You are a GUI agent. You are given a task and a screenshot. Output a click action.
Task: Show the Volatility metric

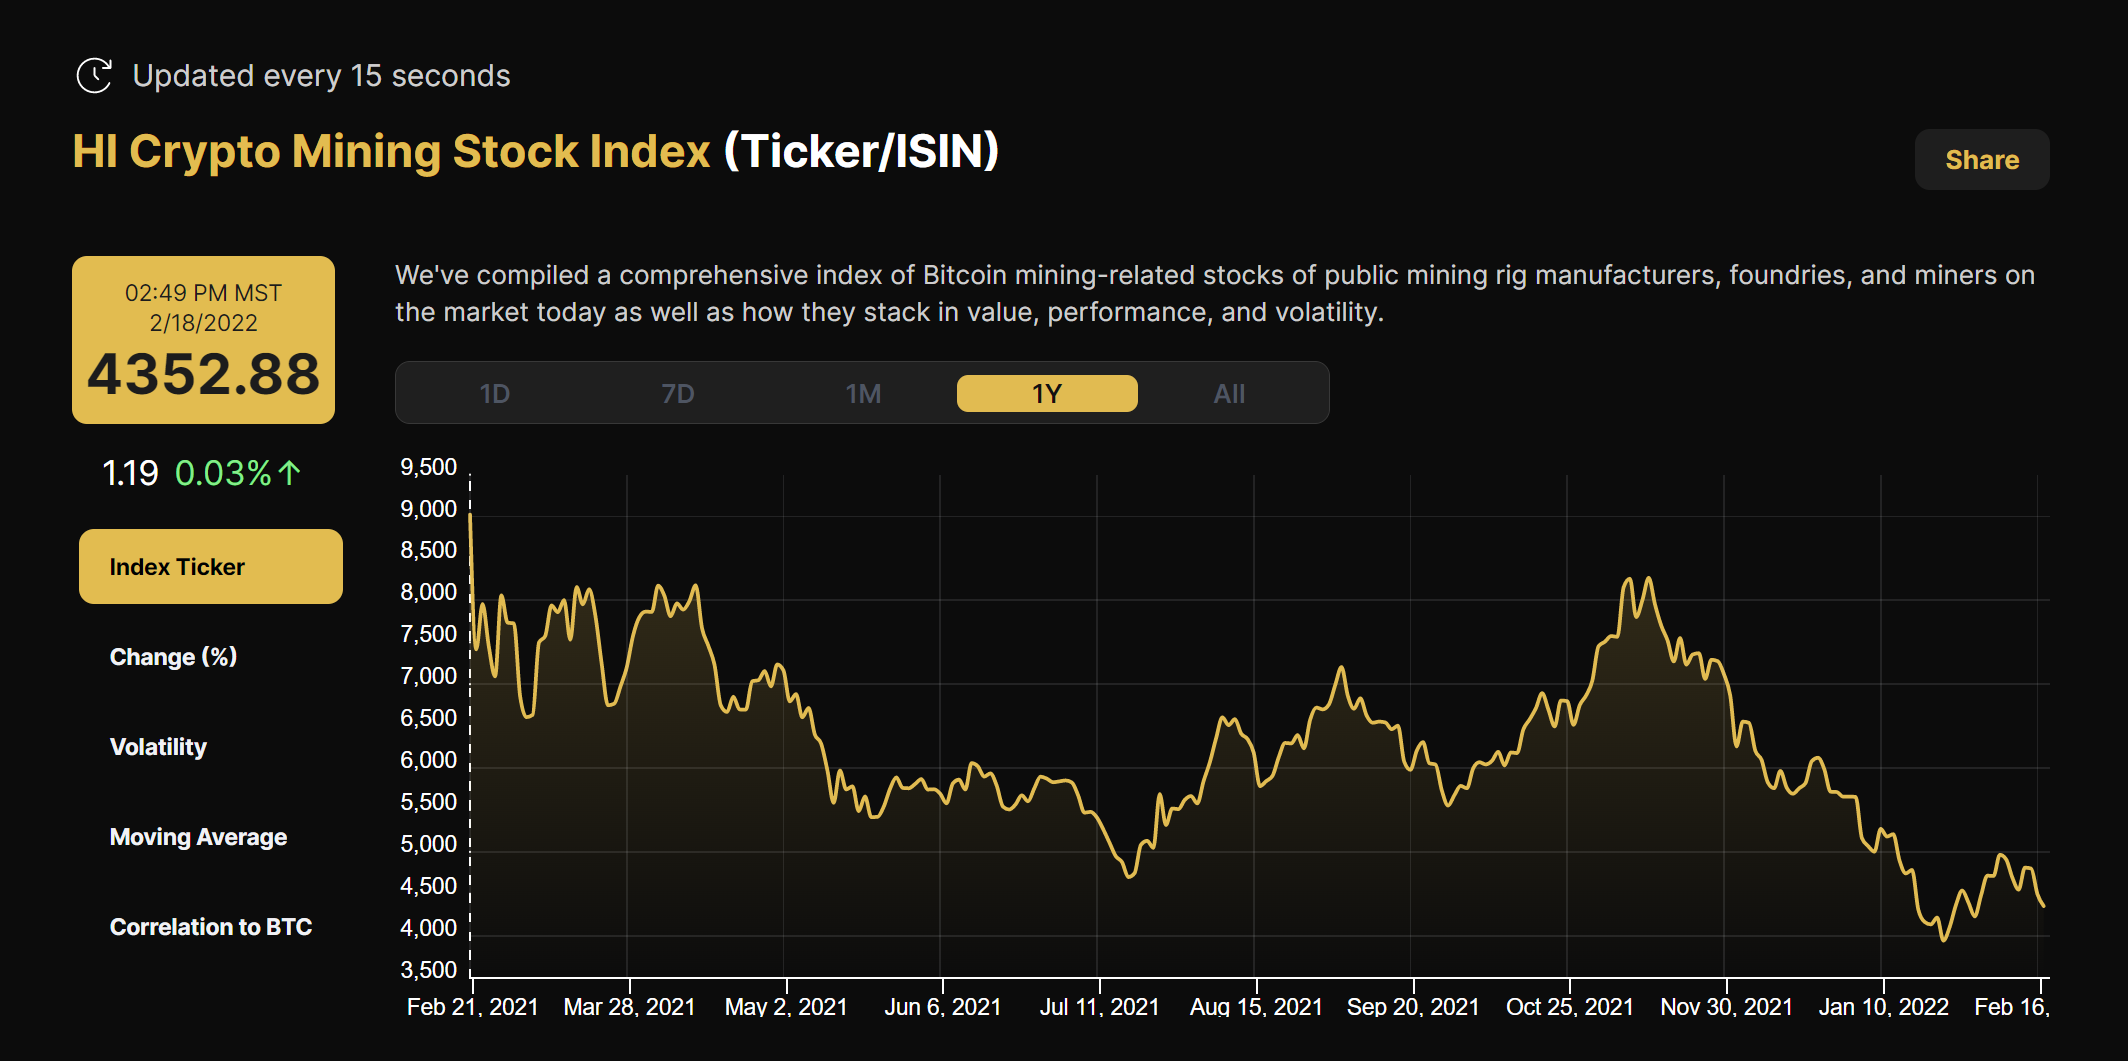pos(157,746)
